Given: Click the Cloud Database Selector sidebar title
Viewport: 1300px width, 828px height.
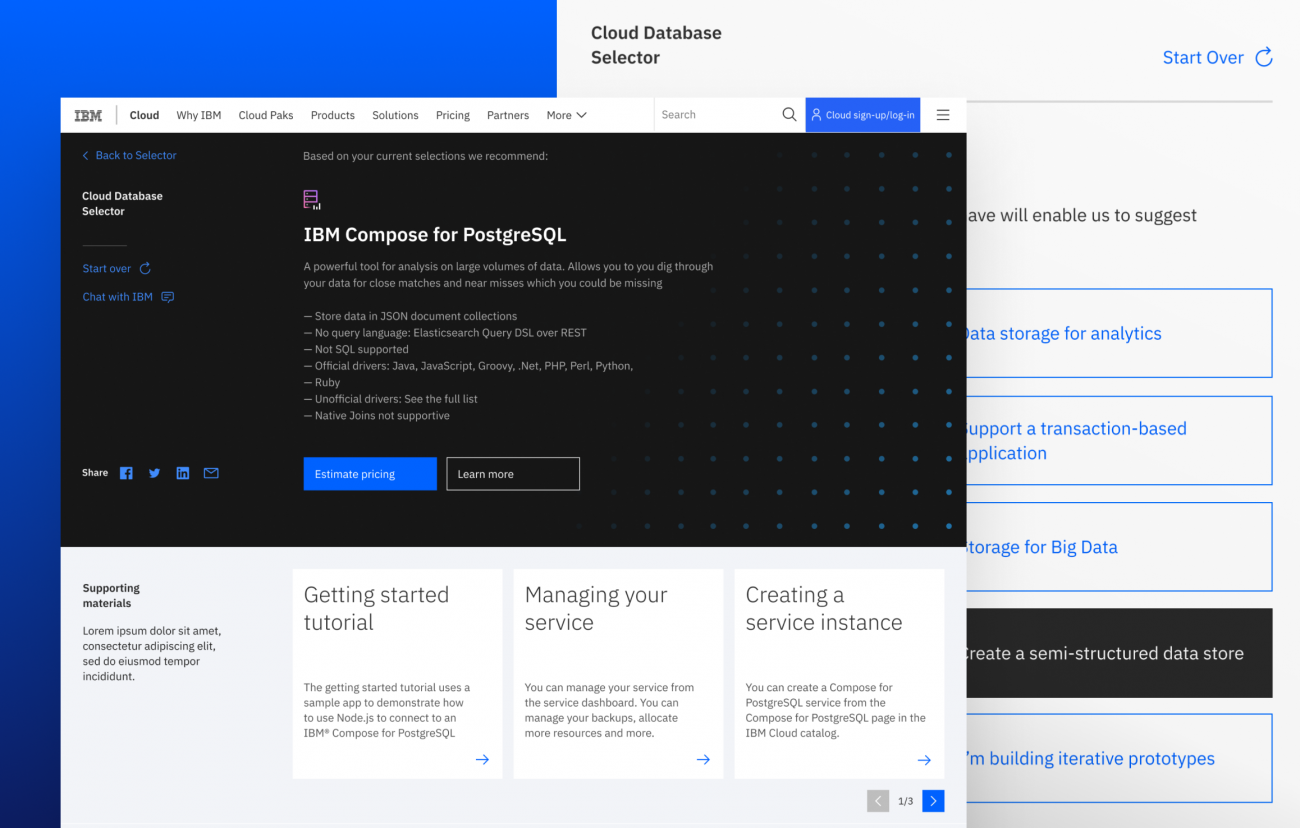Looking at the screenshot, I should point(122,204).
